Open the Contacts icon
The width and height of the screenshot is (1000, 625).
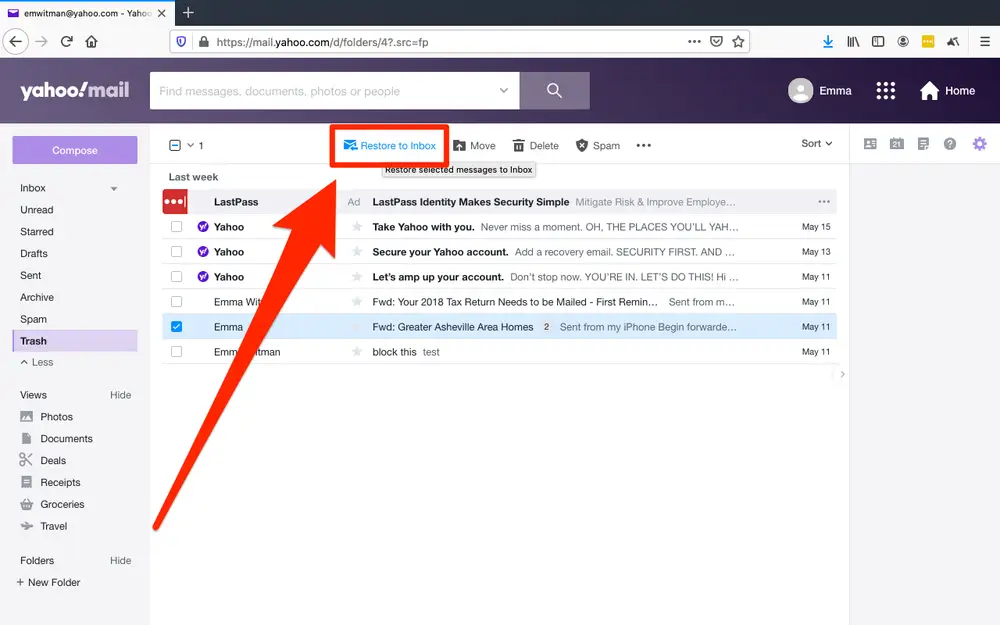coord(870,143)
